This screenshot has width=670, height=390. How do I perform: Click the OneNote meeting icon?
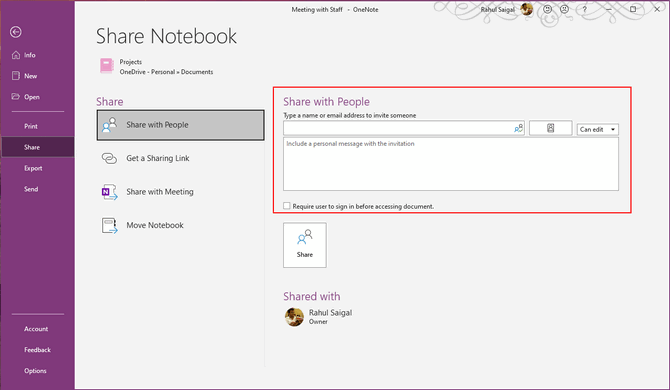click(109, 192)
